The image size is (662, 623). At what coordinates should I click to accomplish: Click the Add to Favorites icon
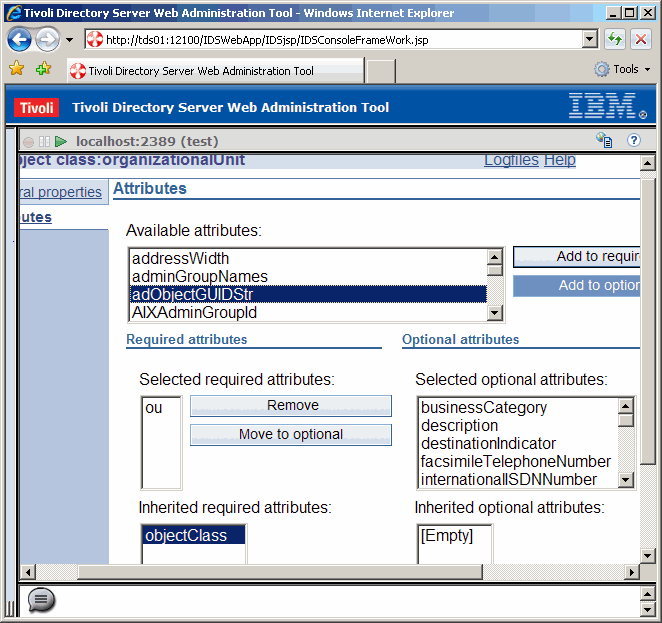click(x=43, y=69)
